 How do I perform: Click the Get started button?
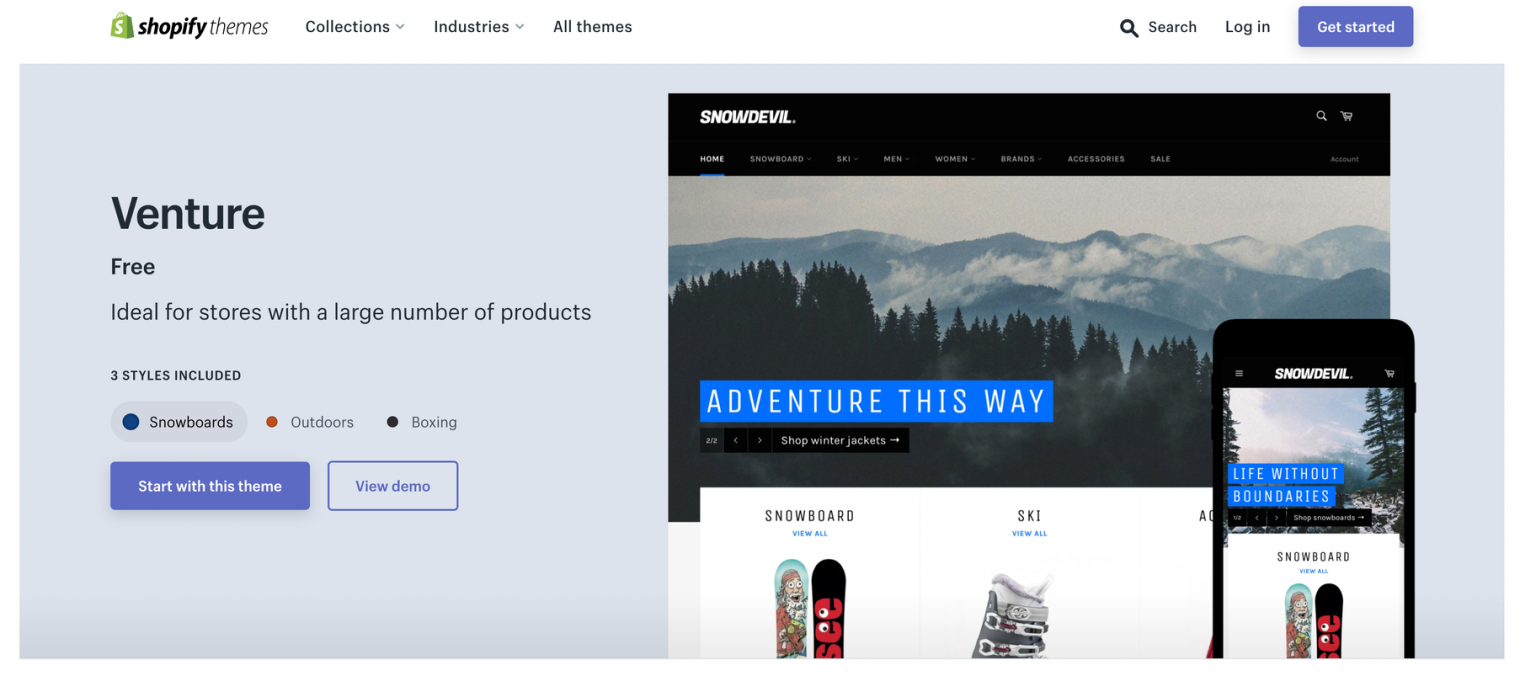click(x=1355, y=27)
